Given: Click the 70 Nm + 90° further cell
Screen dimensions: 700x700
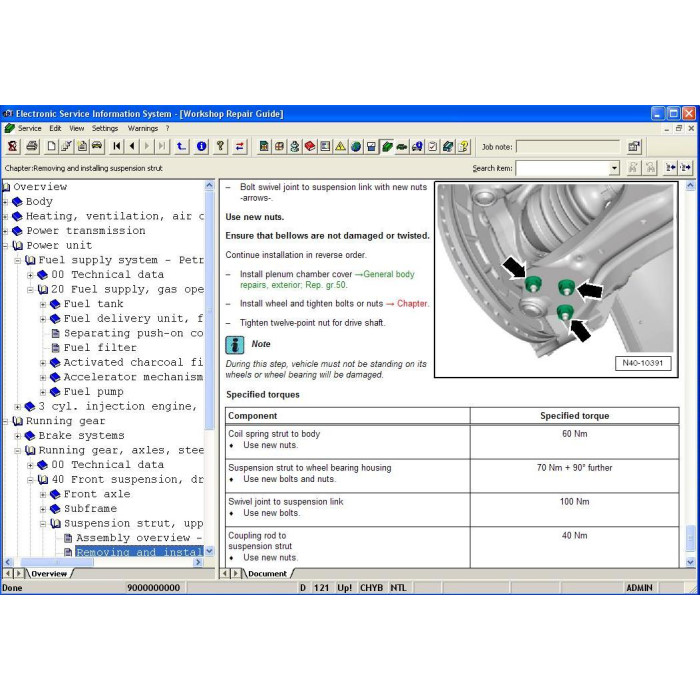Looking at the screenshot, I should (x=575, y=475).
